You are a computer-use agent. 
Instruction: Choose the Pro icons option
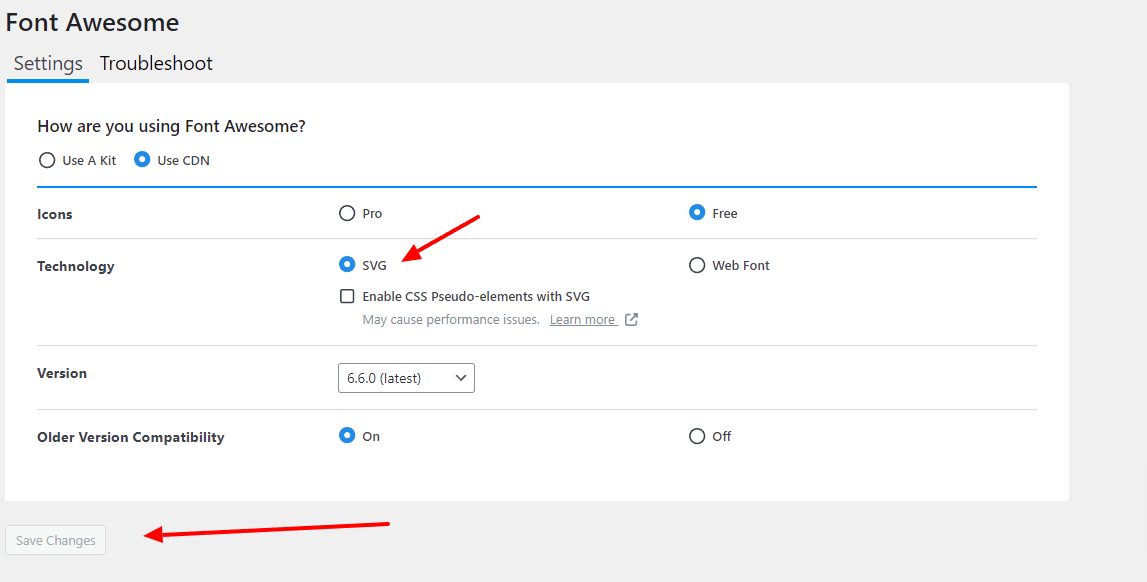[347, 213]
